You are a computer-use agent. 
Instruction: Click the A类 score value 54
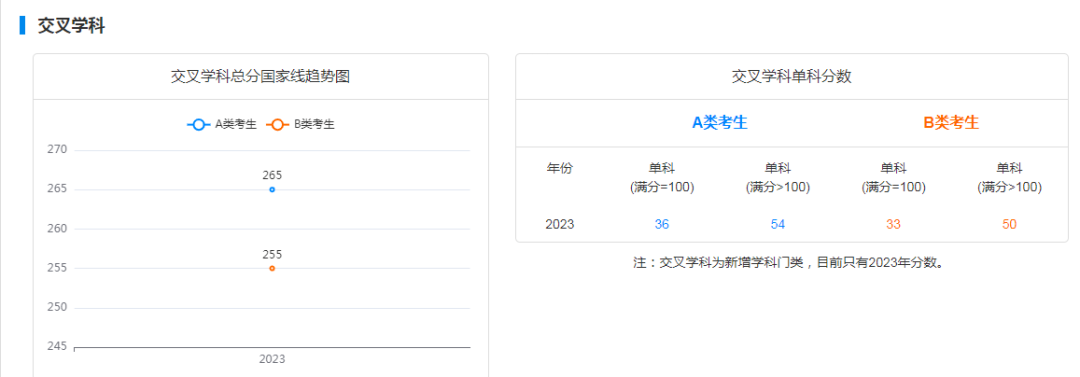coord(778,224)
